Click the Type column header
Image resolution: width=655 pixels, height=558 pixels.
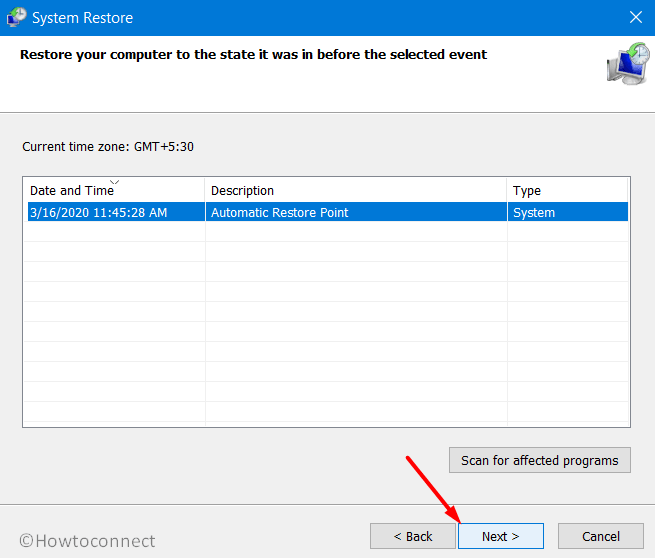coord(567,190)
